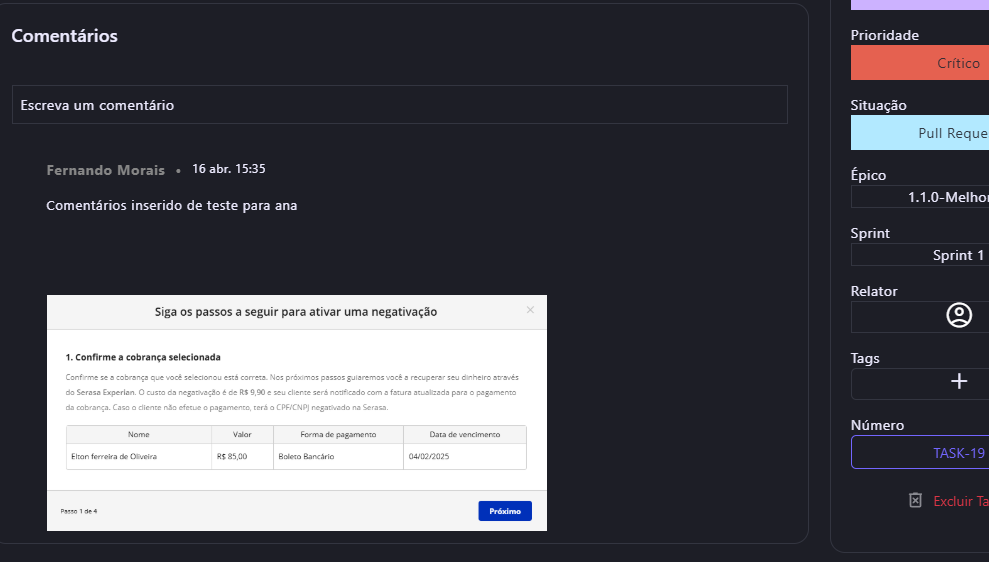The image size is (989, 562).
Task: Add a tag with the plus icon
Action: pos(958,381)
